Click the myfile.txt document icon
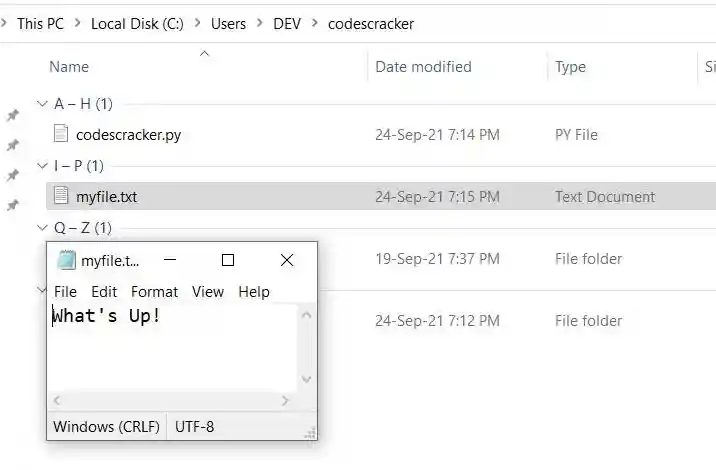Image resolution: width=716 pixels, height=470 pixels. [x=61, y=196]
